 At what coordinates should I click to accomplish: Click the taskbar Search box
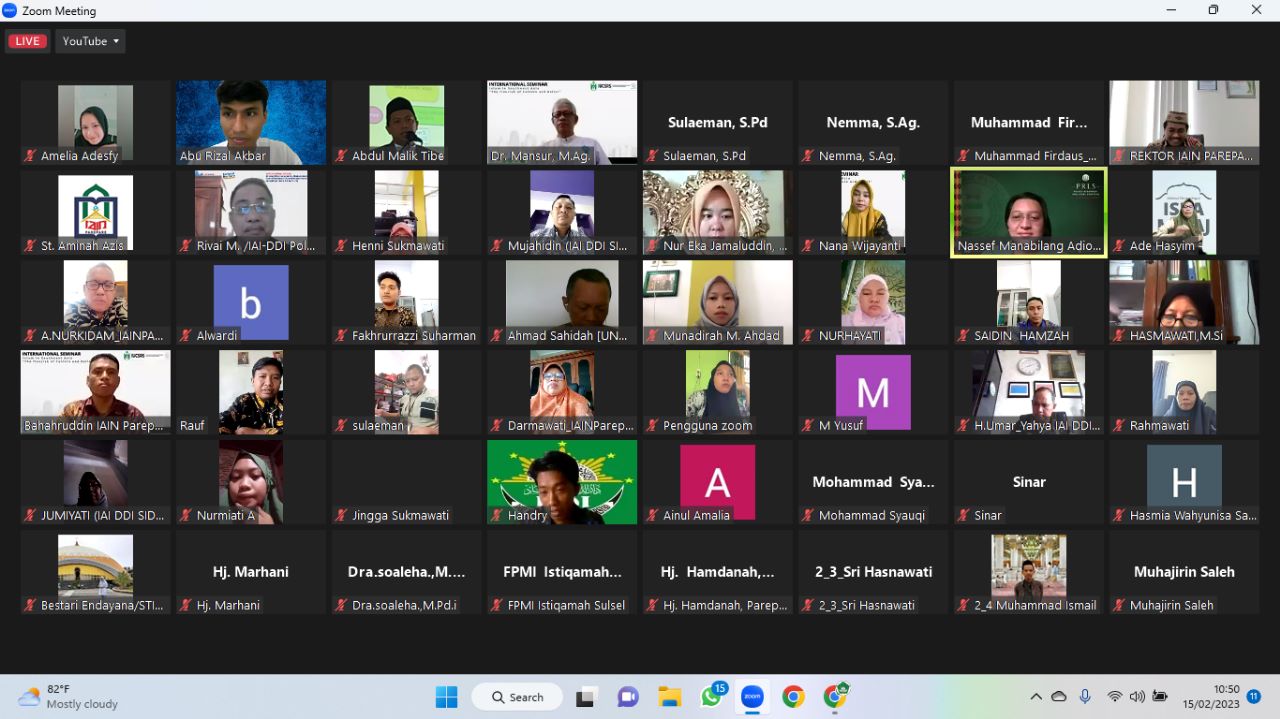click(x=516, y=697)
